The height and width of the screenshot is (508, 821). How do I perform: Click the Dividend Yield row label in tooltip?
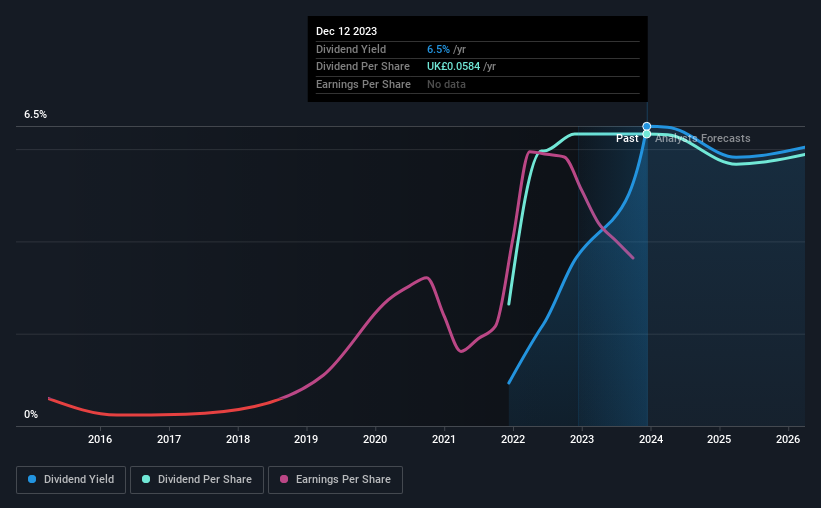(351, 49)
